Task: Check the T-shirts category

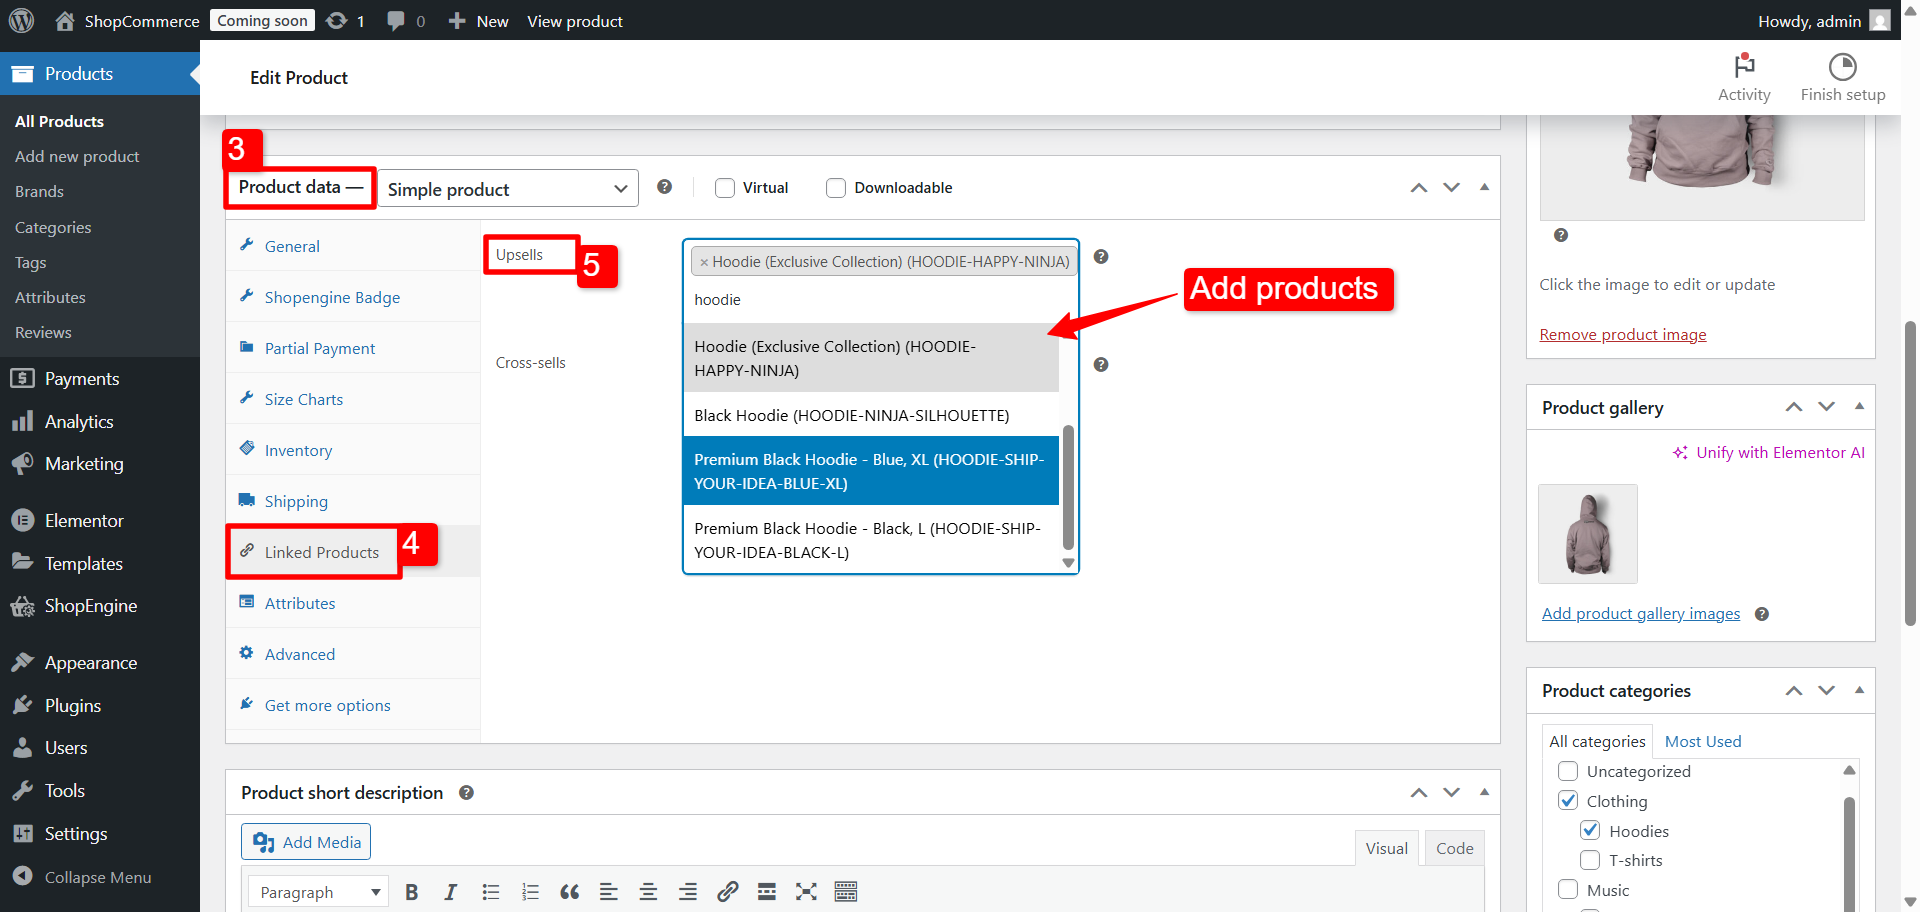Action: (1590, 860)
